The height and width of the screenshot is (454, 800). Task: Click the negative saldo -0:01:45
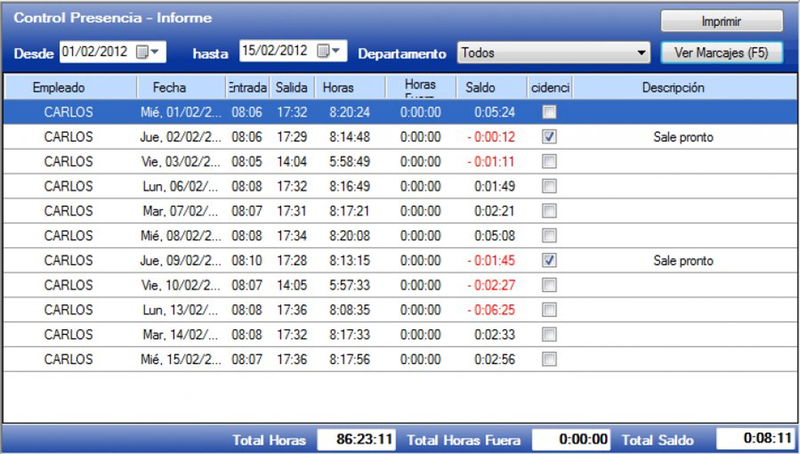(491, 260)
